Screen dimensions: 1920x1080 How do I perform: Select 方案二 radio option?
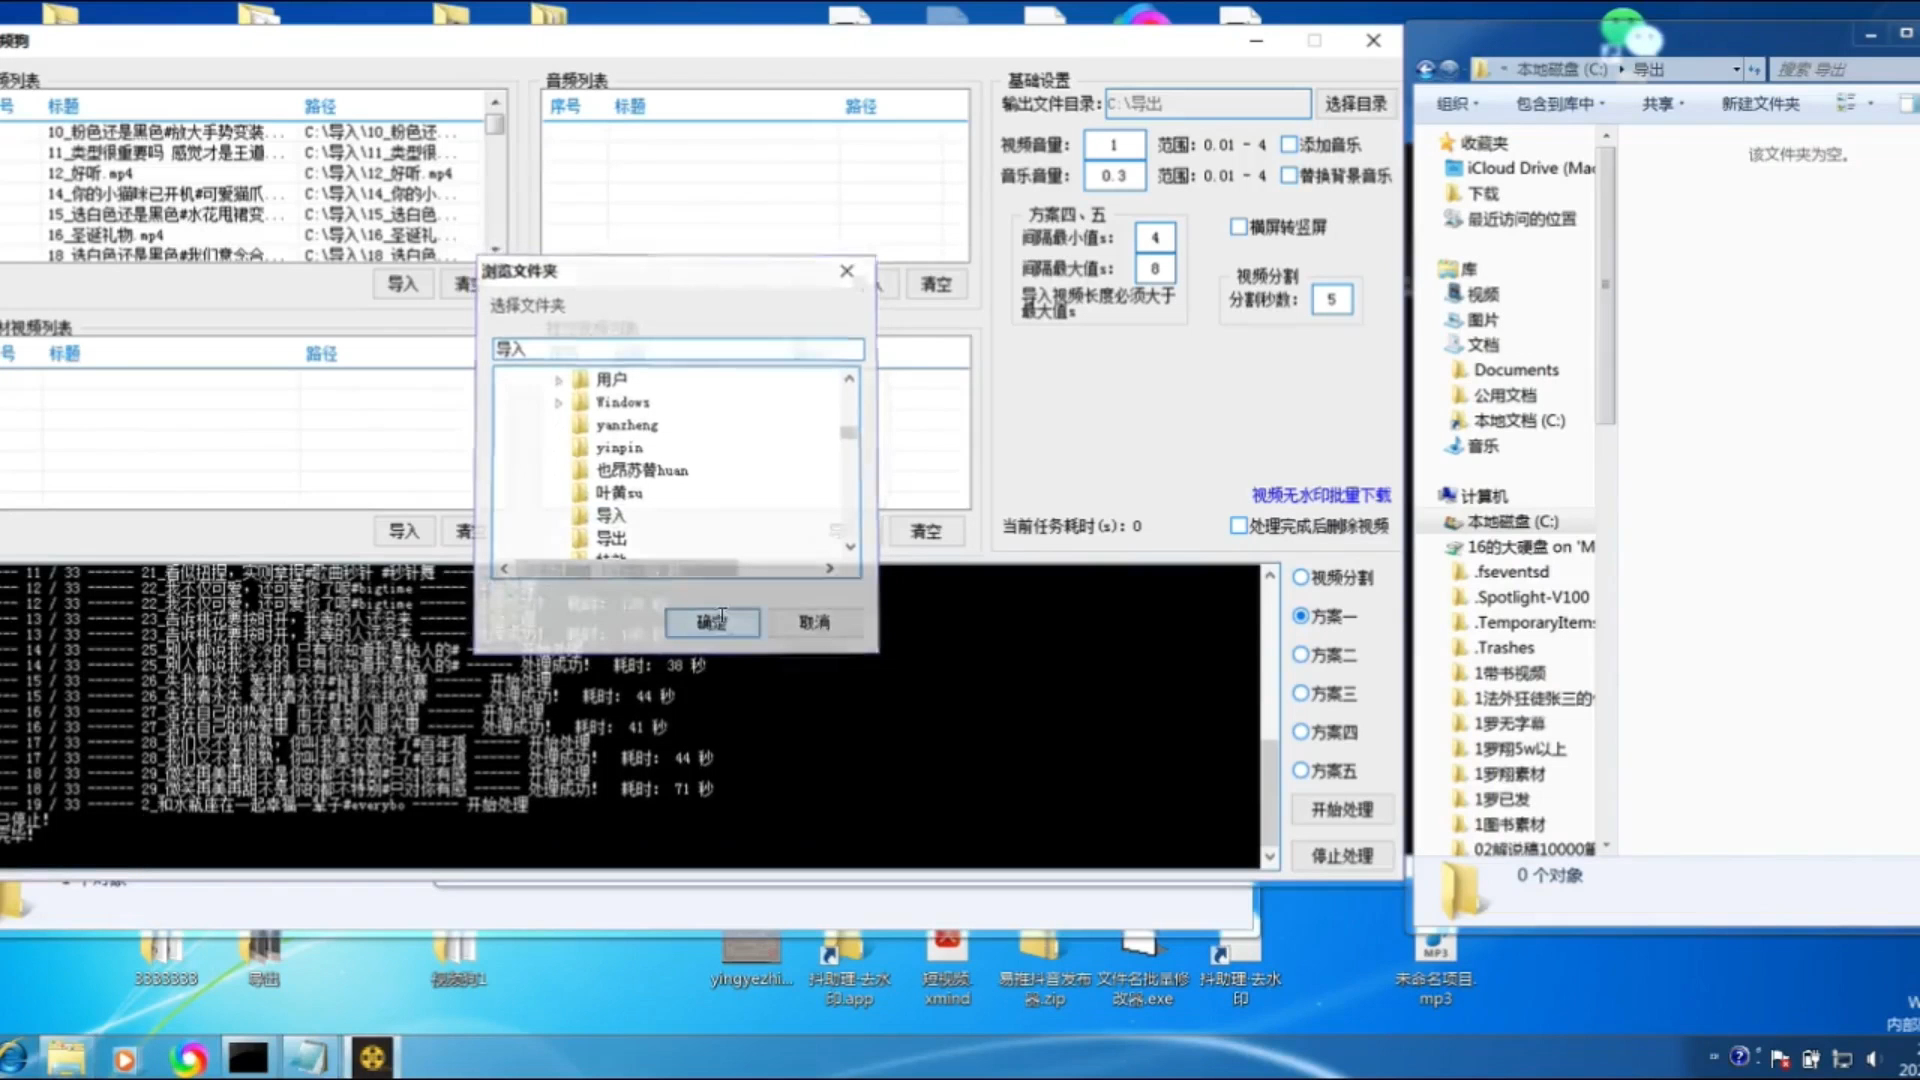tap(1301, 654)
